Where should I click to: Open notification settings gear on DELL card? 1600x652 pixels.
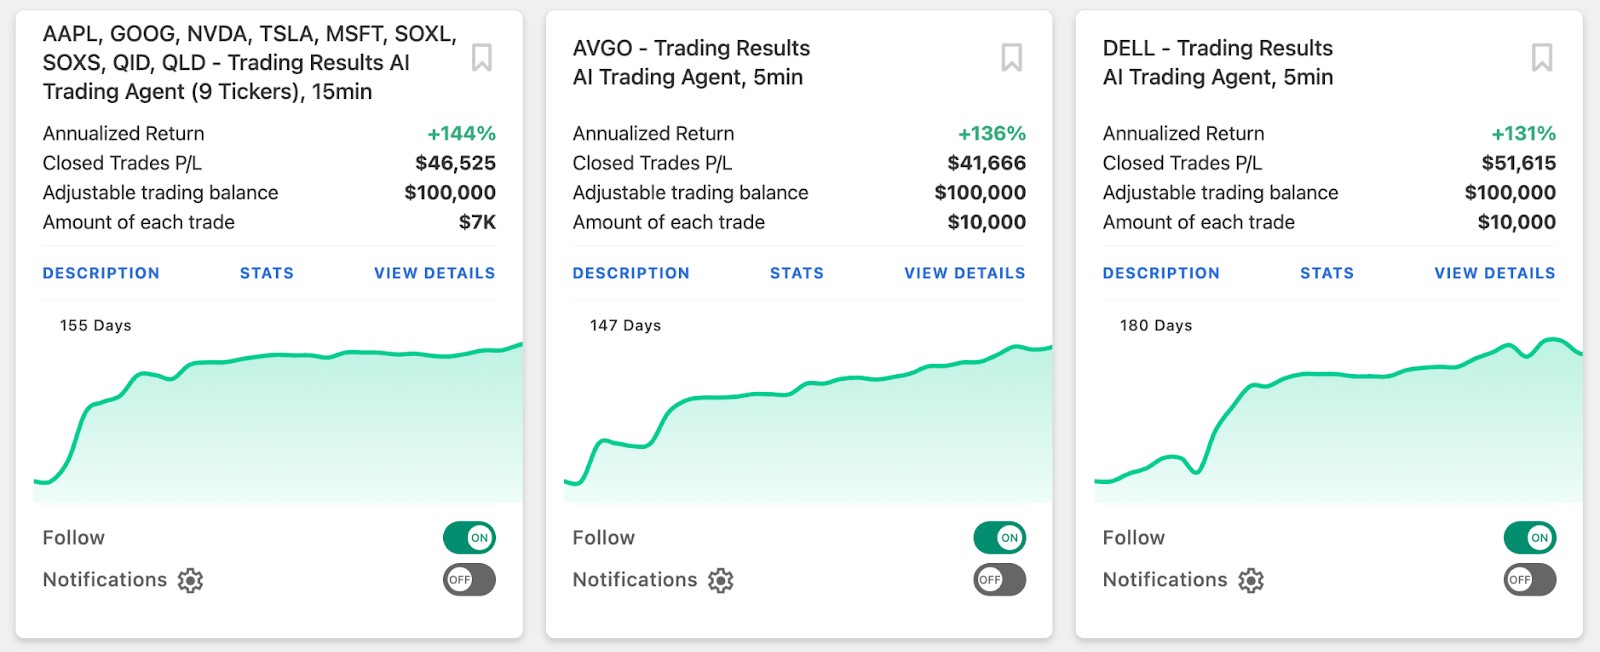pos(1250,580)
